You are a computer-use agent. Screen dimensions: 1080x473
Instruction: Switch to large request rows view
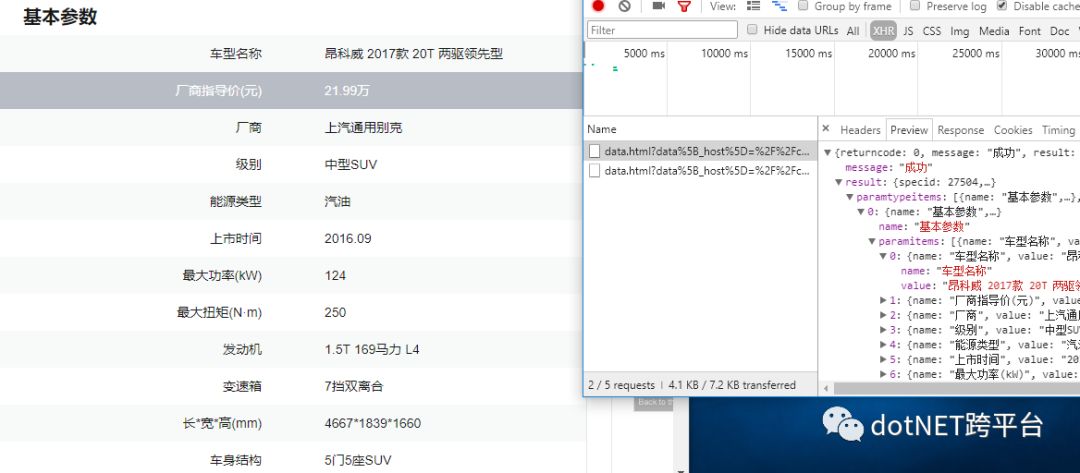754,6
